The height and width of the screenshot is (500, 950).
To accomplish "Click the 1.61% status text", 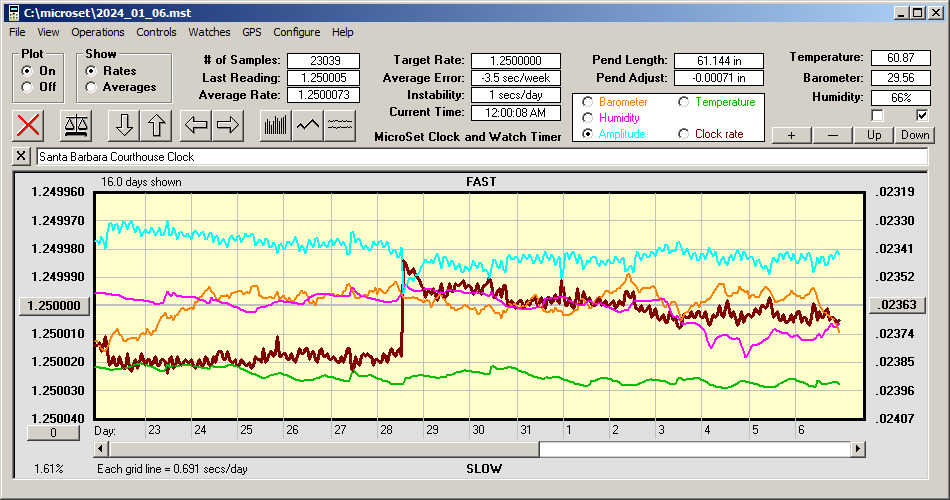I will click(x=48, y=468).
